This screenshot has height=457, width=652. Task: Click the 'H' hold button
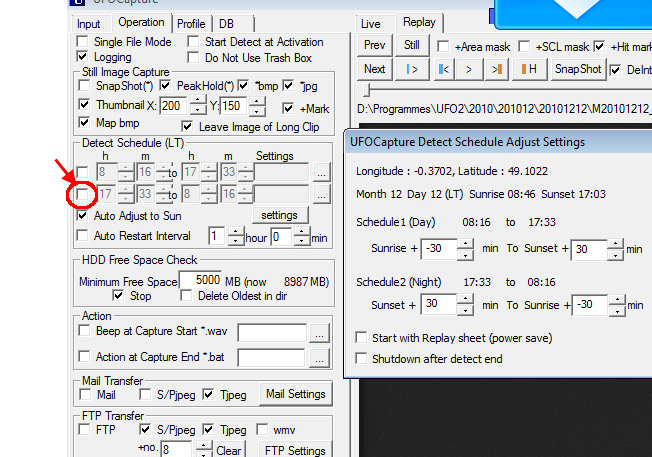point(527,69)
